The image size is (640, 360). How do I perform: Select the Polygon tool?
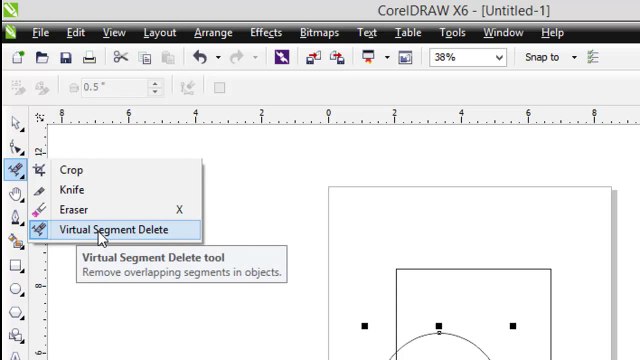(x=16, y=313)
